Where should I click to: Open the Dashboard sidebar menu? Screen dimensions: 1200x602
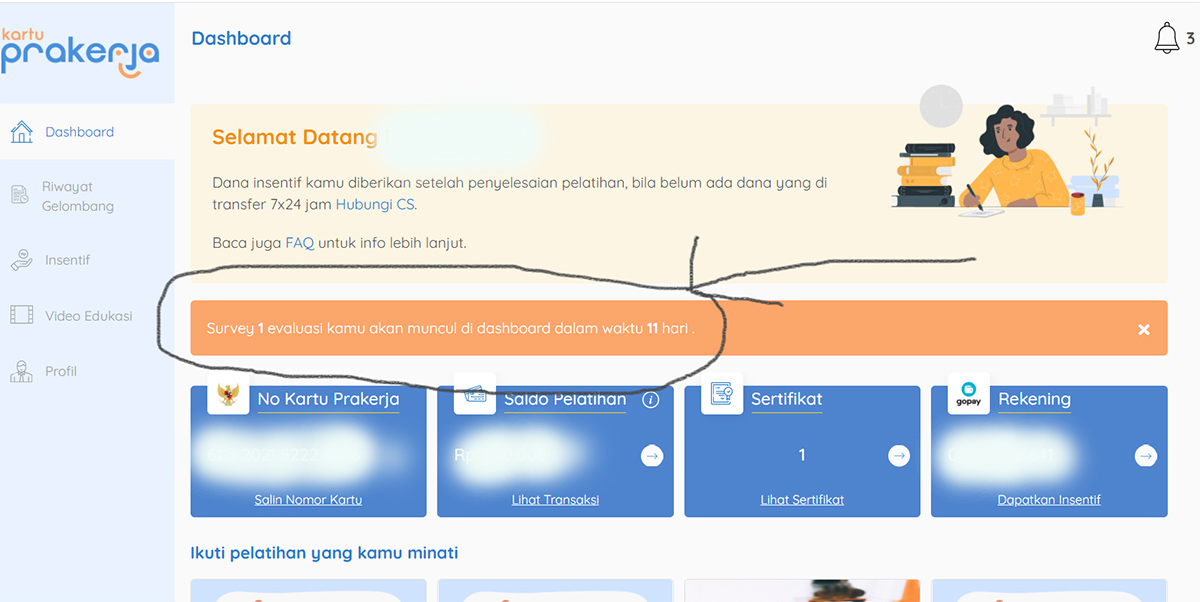coord(79,132)
